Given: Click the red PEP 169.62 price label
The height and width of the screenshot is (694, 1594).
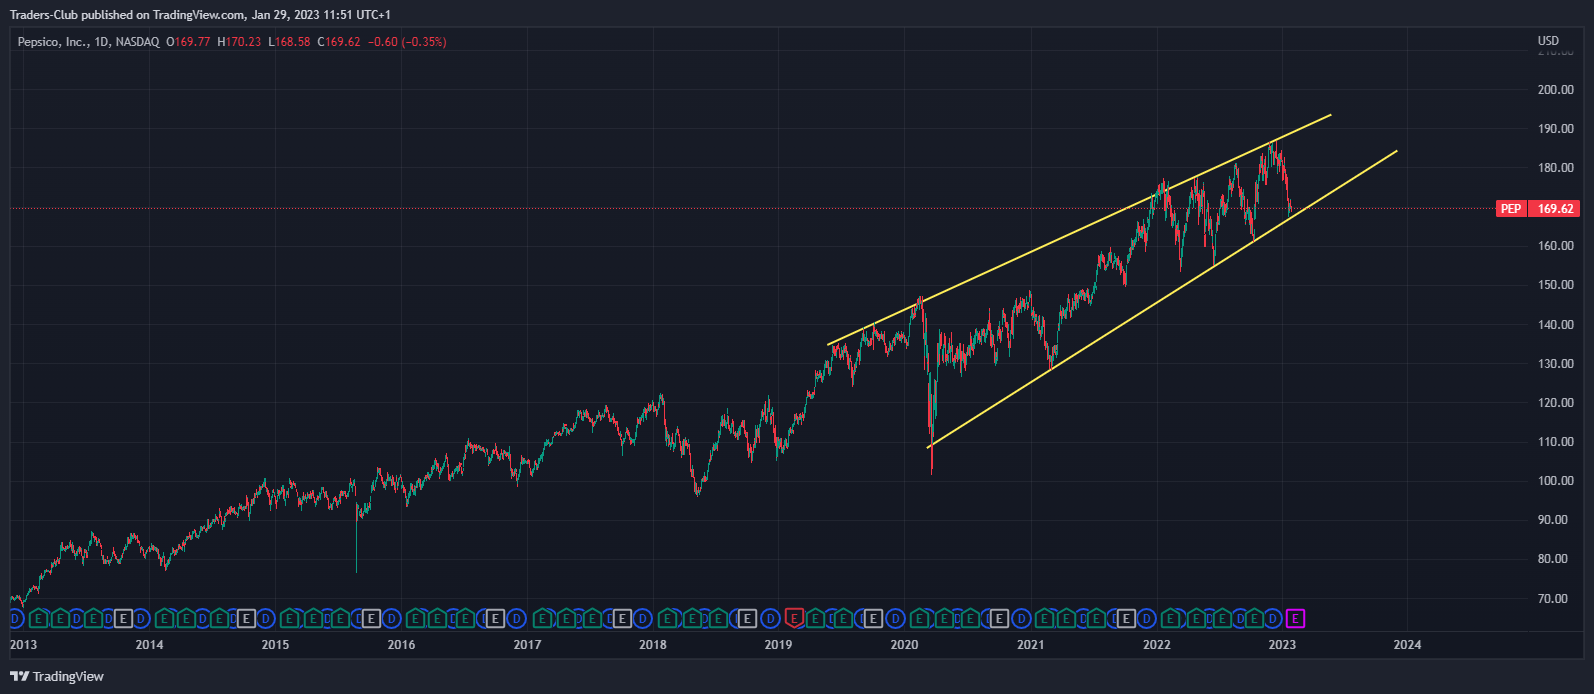Looking at the screenshot, I should coord(1538,208).
